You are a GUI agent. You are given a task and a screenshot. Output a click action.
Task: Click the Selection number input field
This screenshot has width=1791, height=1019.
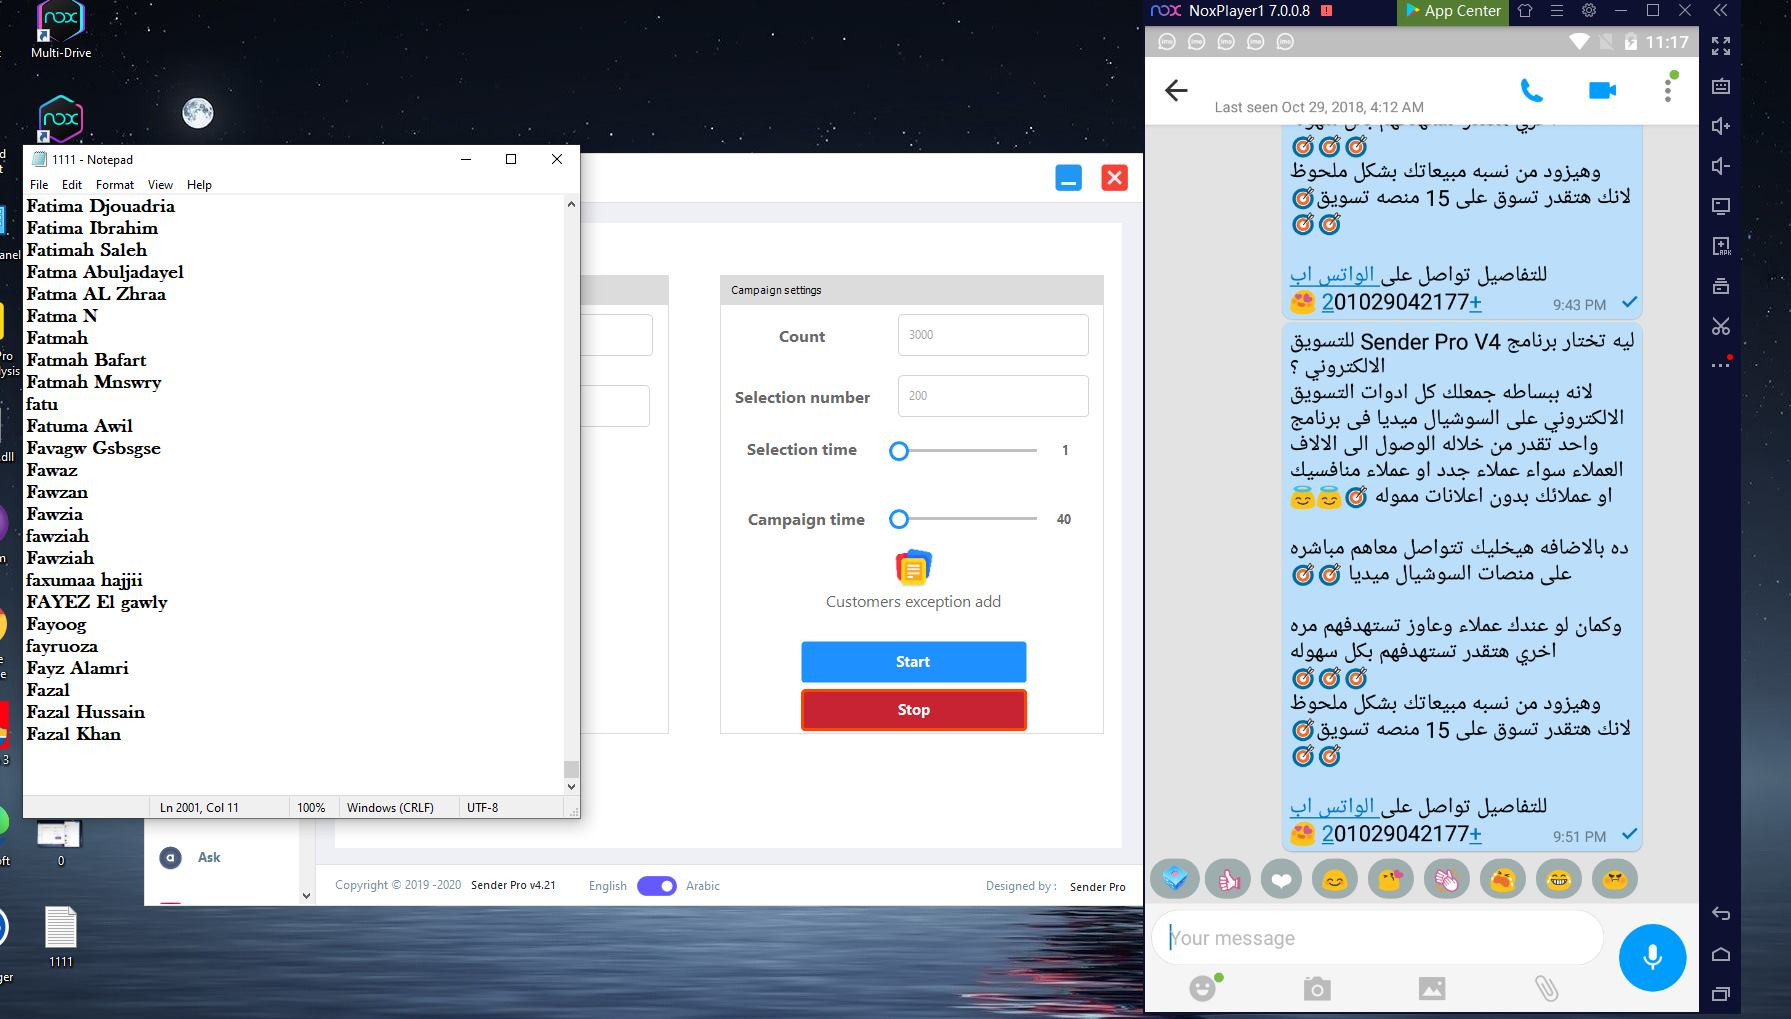(993, 396)
